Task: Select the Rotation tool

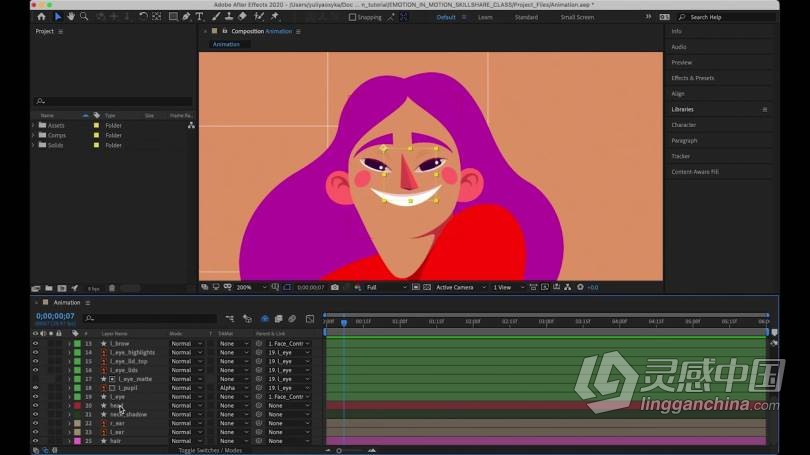Action: pos(143,17)
